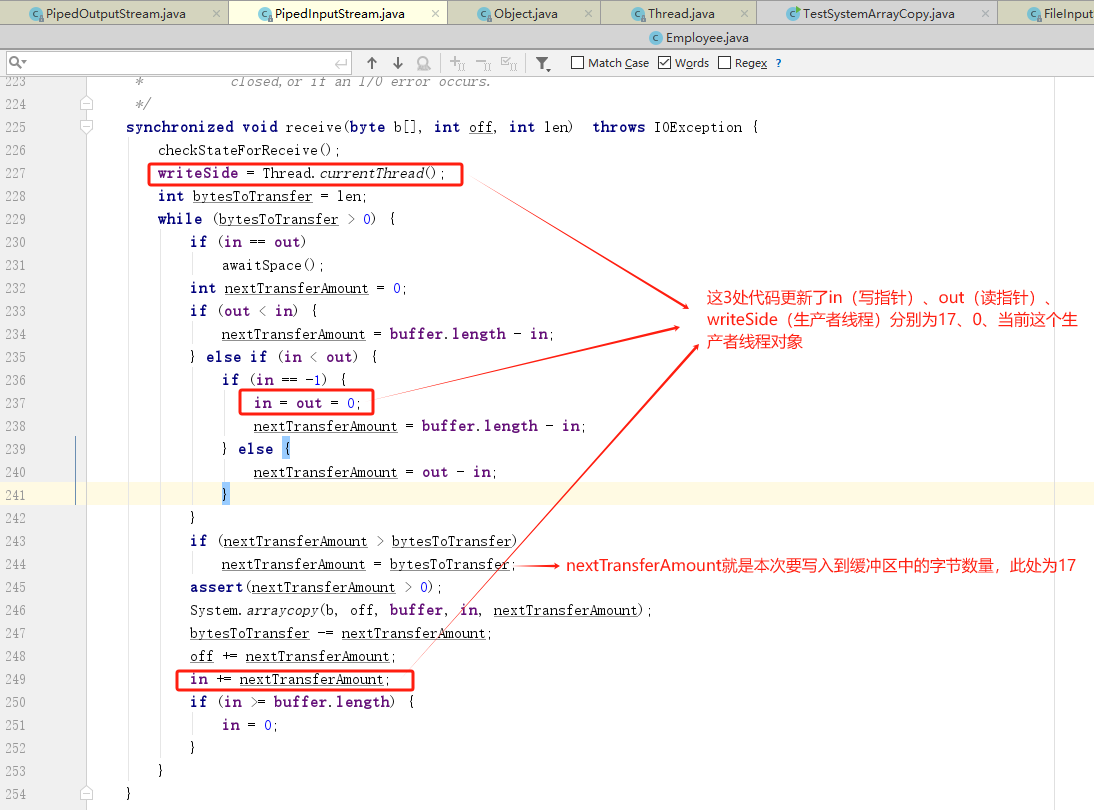Click 'in = 0;' on line 251
The image size is (1094, 810).
[x=250, y=725]
